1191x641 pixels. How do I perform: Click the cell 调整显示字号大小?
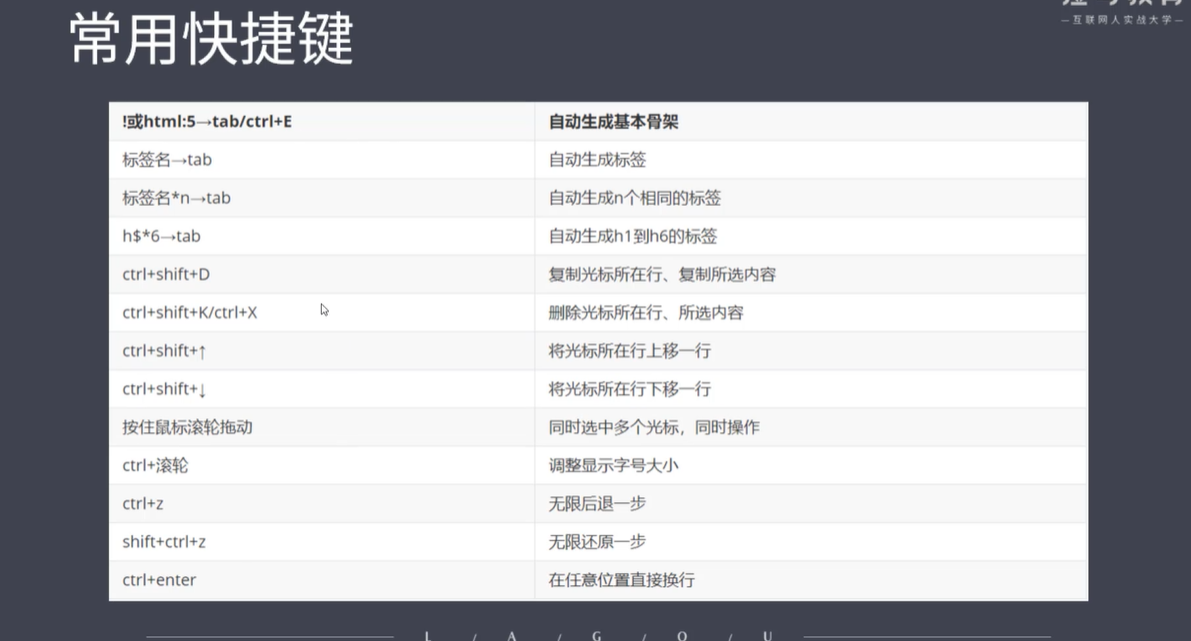point(811,466)
